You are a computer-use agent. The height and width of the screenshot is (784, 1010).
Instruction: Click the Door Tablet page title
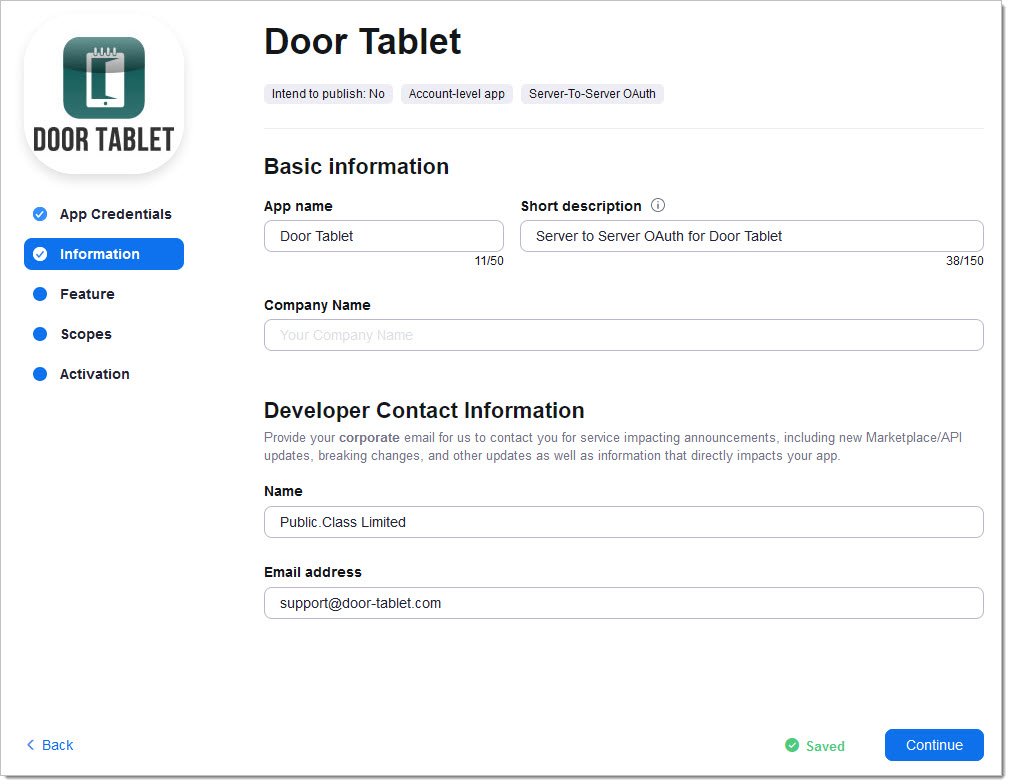pyautogui.click(x=363, y=42)
